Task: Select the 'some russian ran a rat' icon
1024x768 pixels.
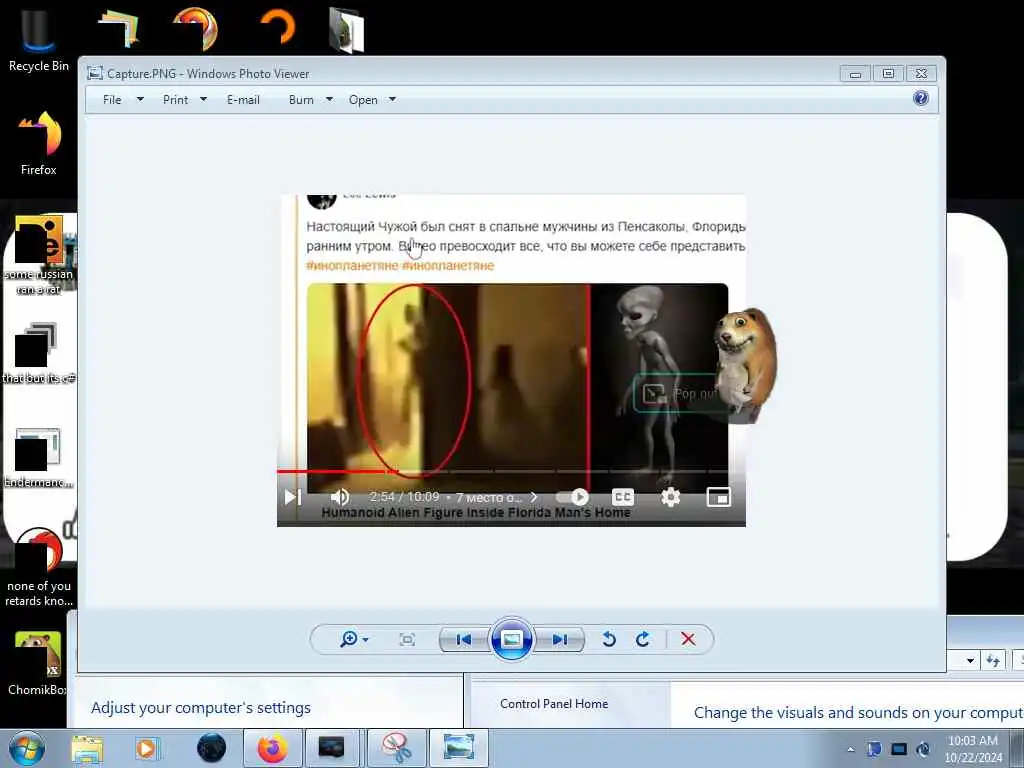Action: (x=39, y=256)
